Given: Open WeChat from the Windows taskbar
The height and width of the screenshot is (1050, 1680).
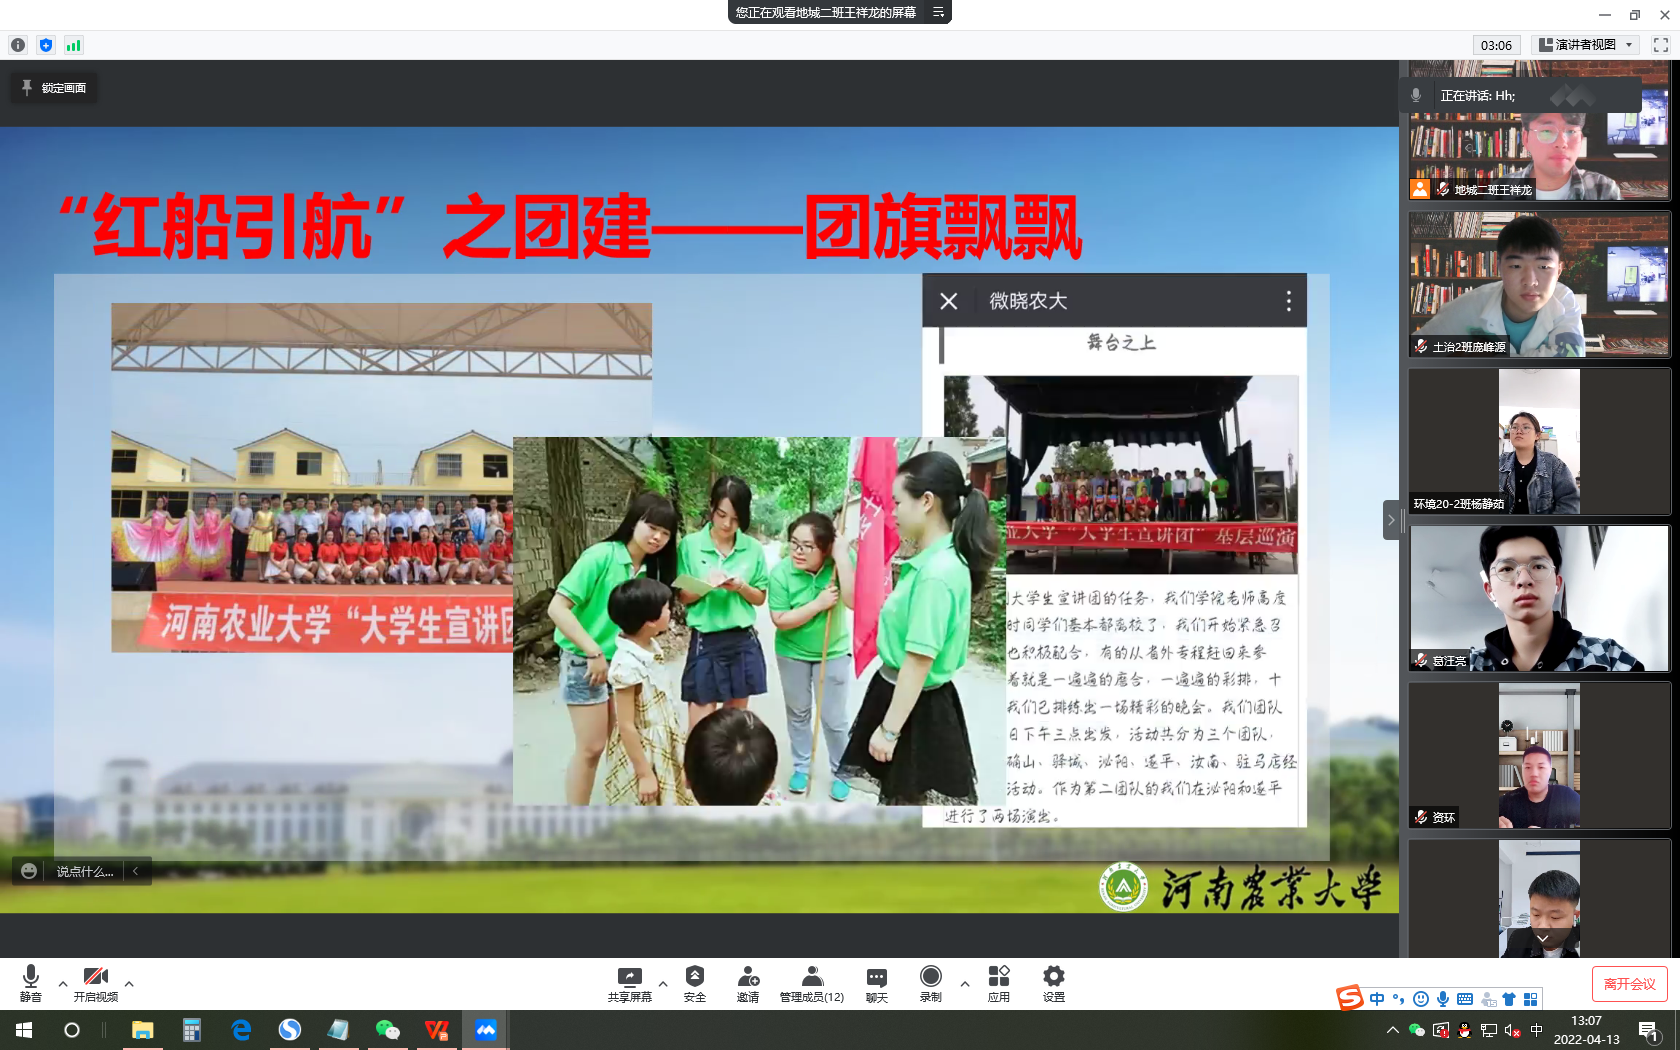Looking at the screenshot, I should coord(387,1030).
